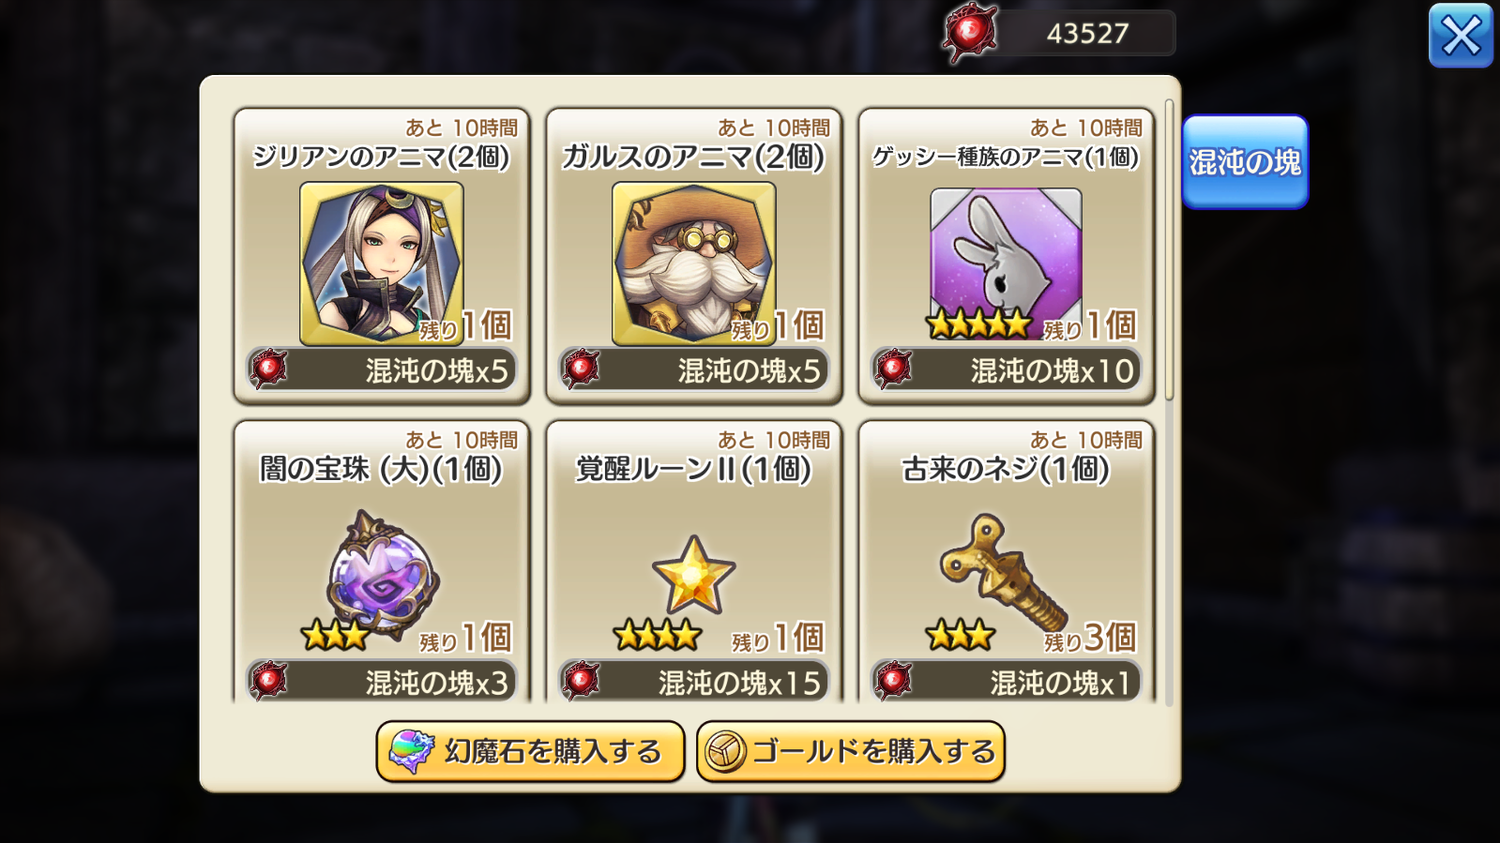Buy Gals anima for 混沌の塊x5
The height and width of the screenshot is (843, 1500).
694,370
